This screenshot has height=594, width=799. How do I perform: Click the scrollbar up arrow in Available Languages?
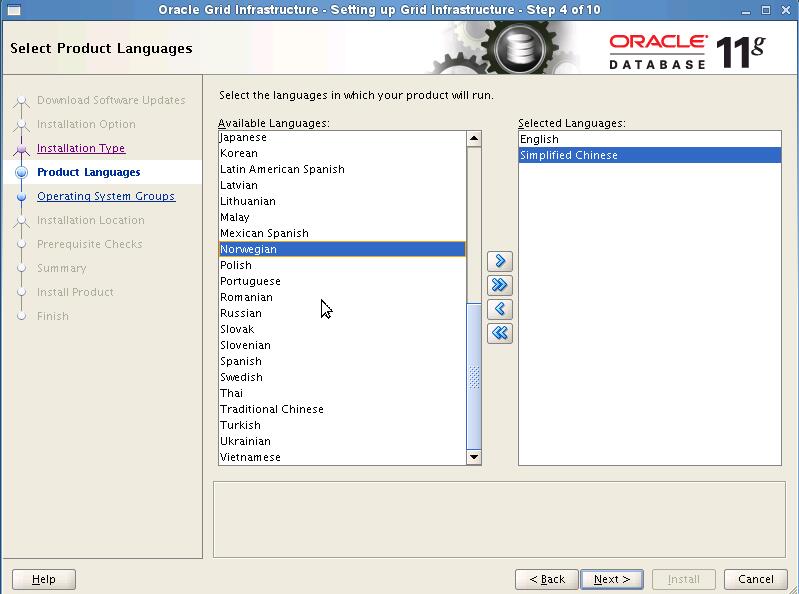(x=474, y=139)
